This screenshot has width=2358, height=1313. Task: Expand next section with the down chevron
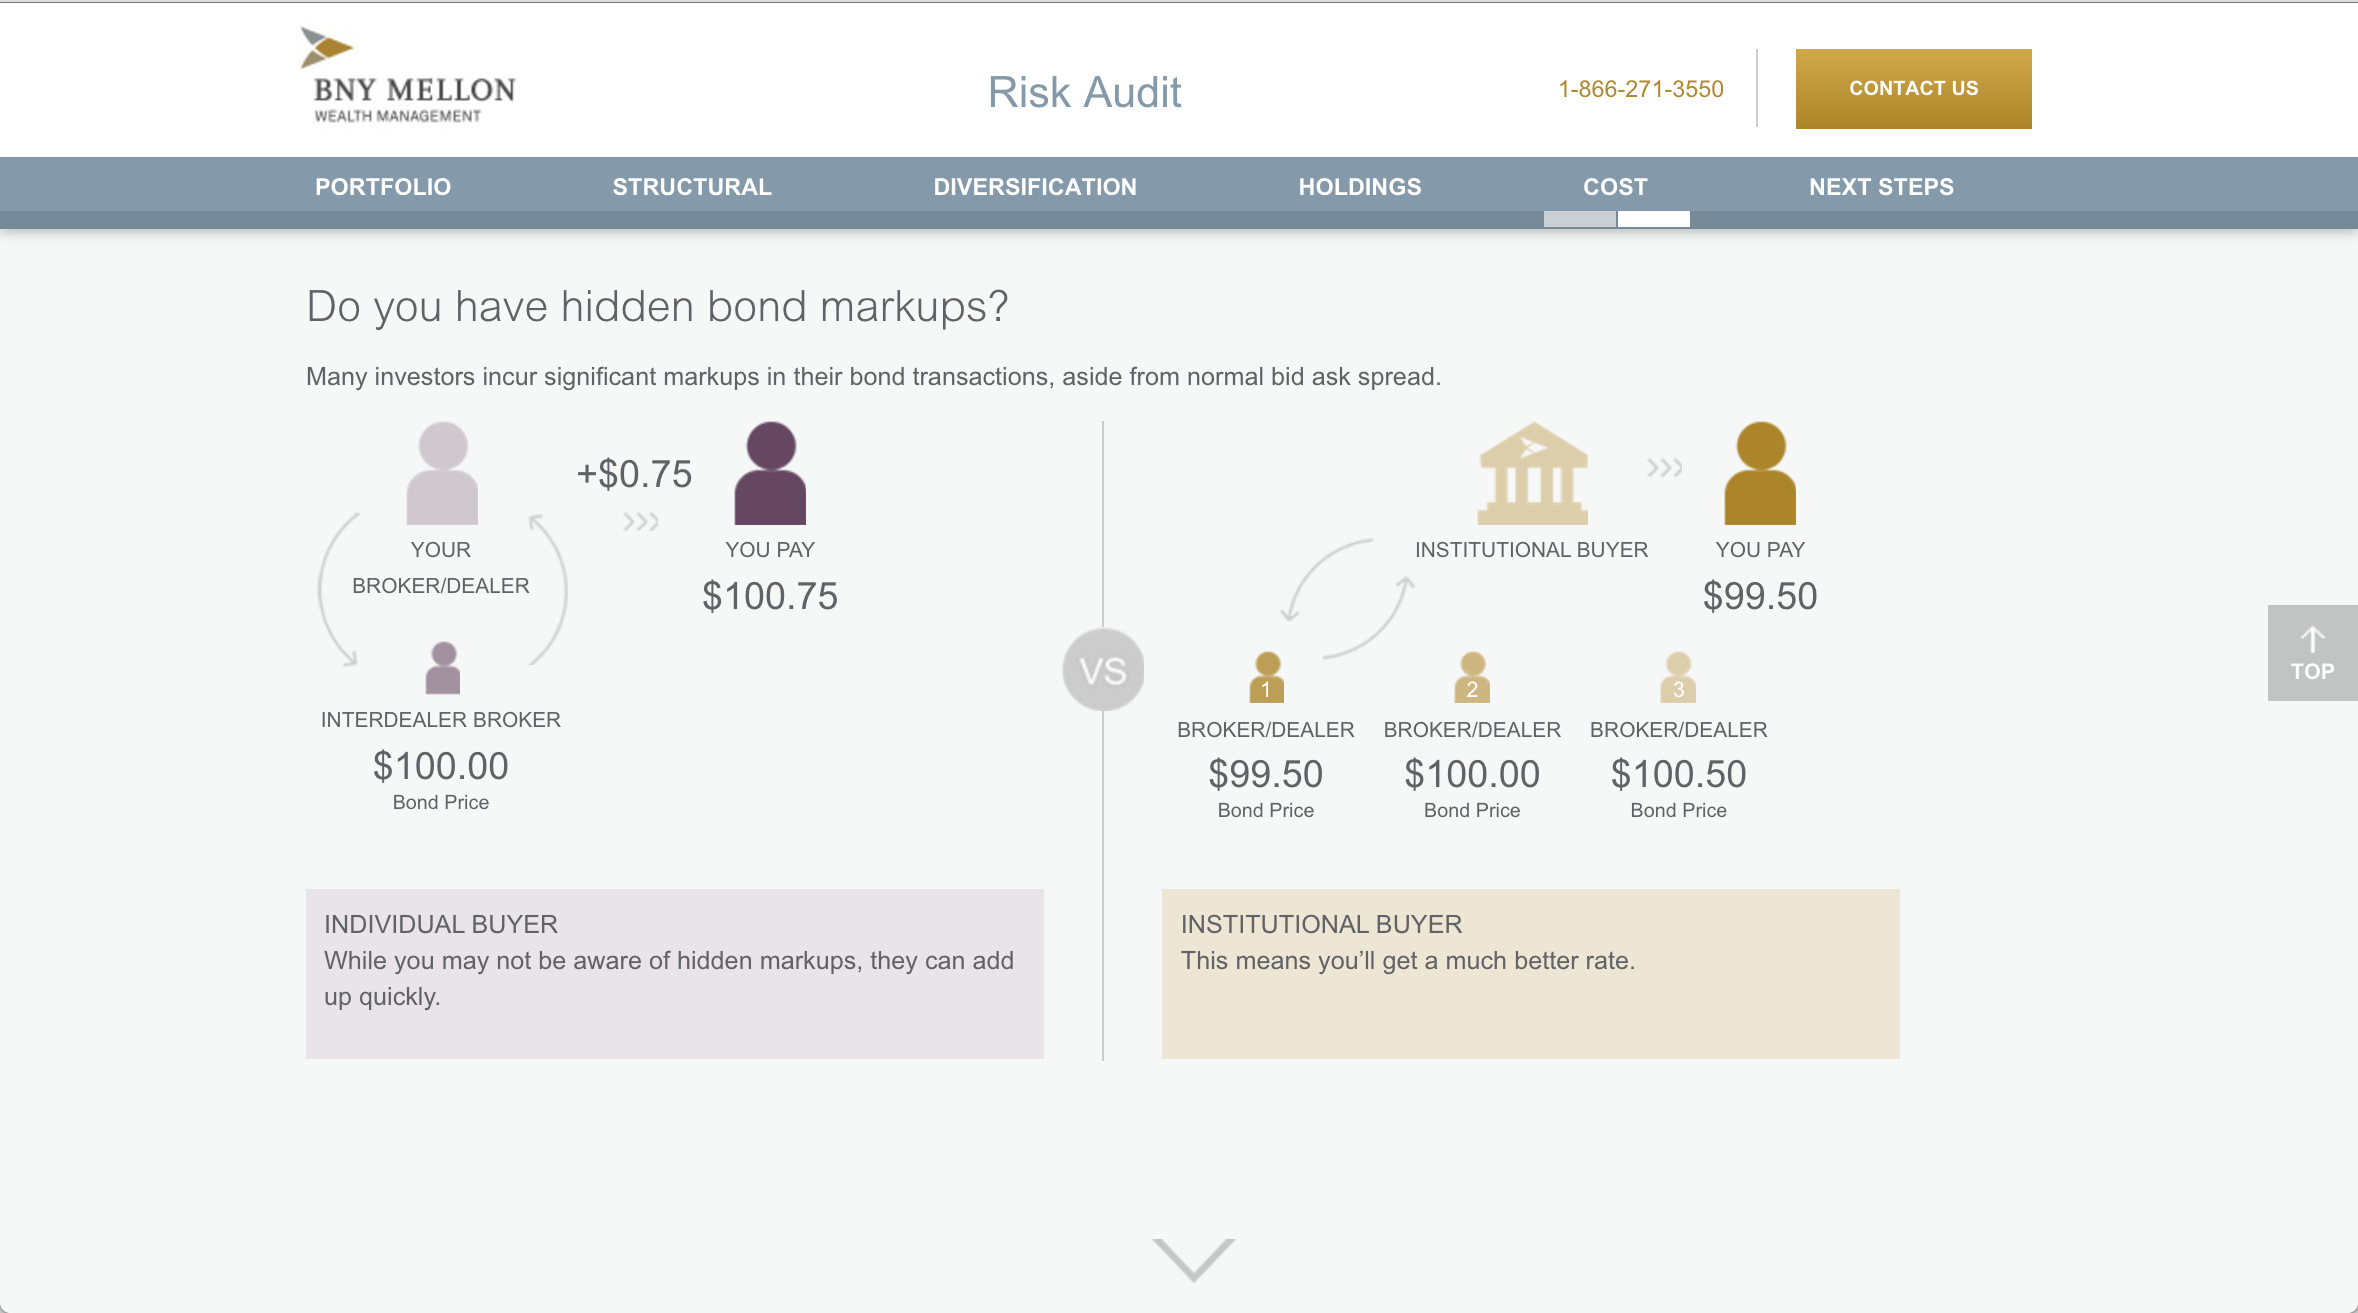point(1193,1259)
